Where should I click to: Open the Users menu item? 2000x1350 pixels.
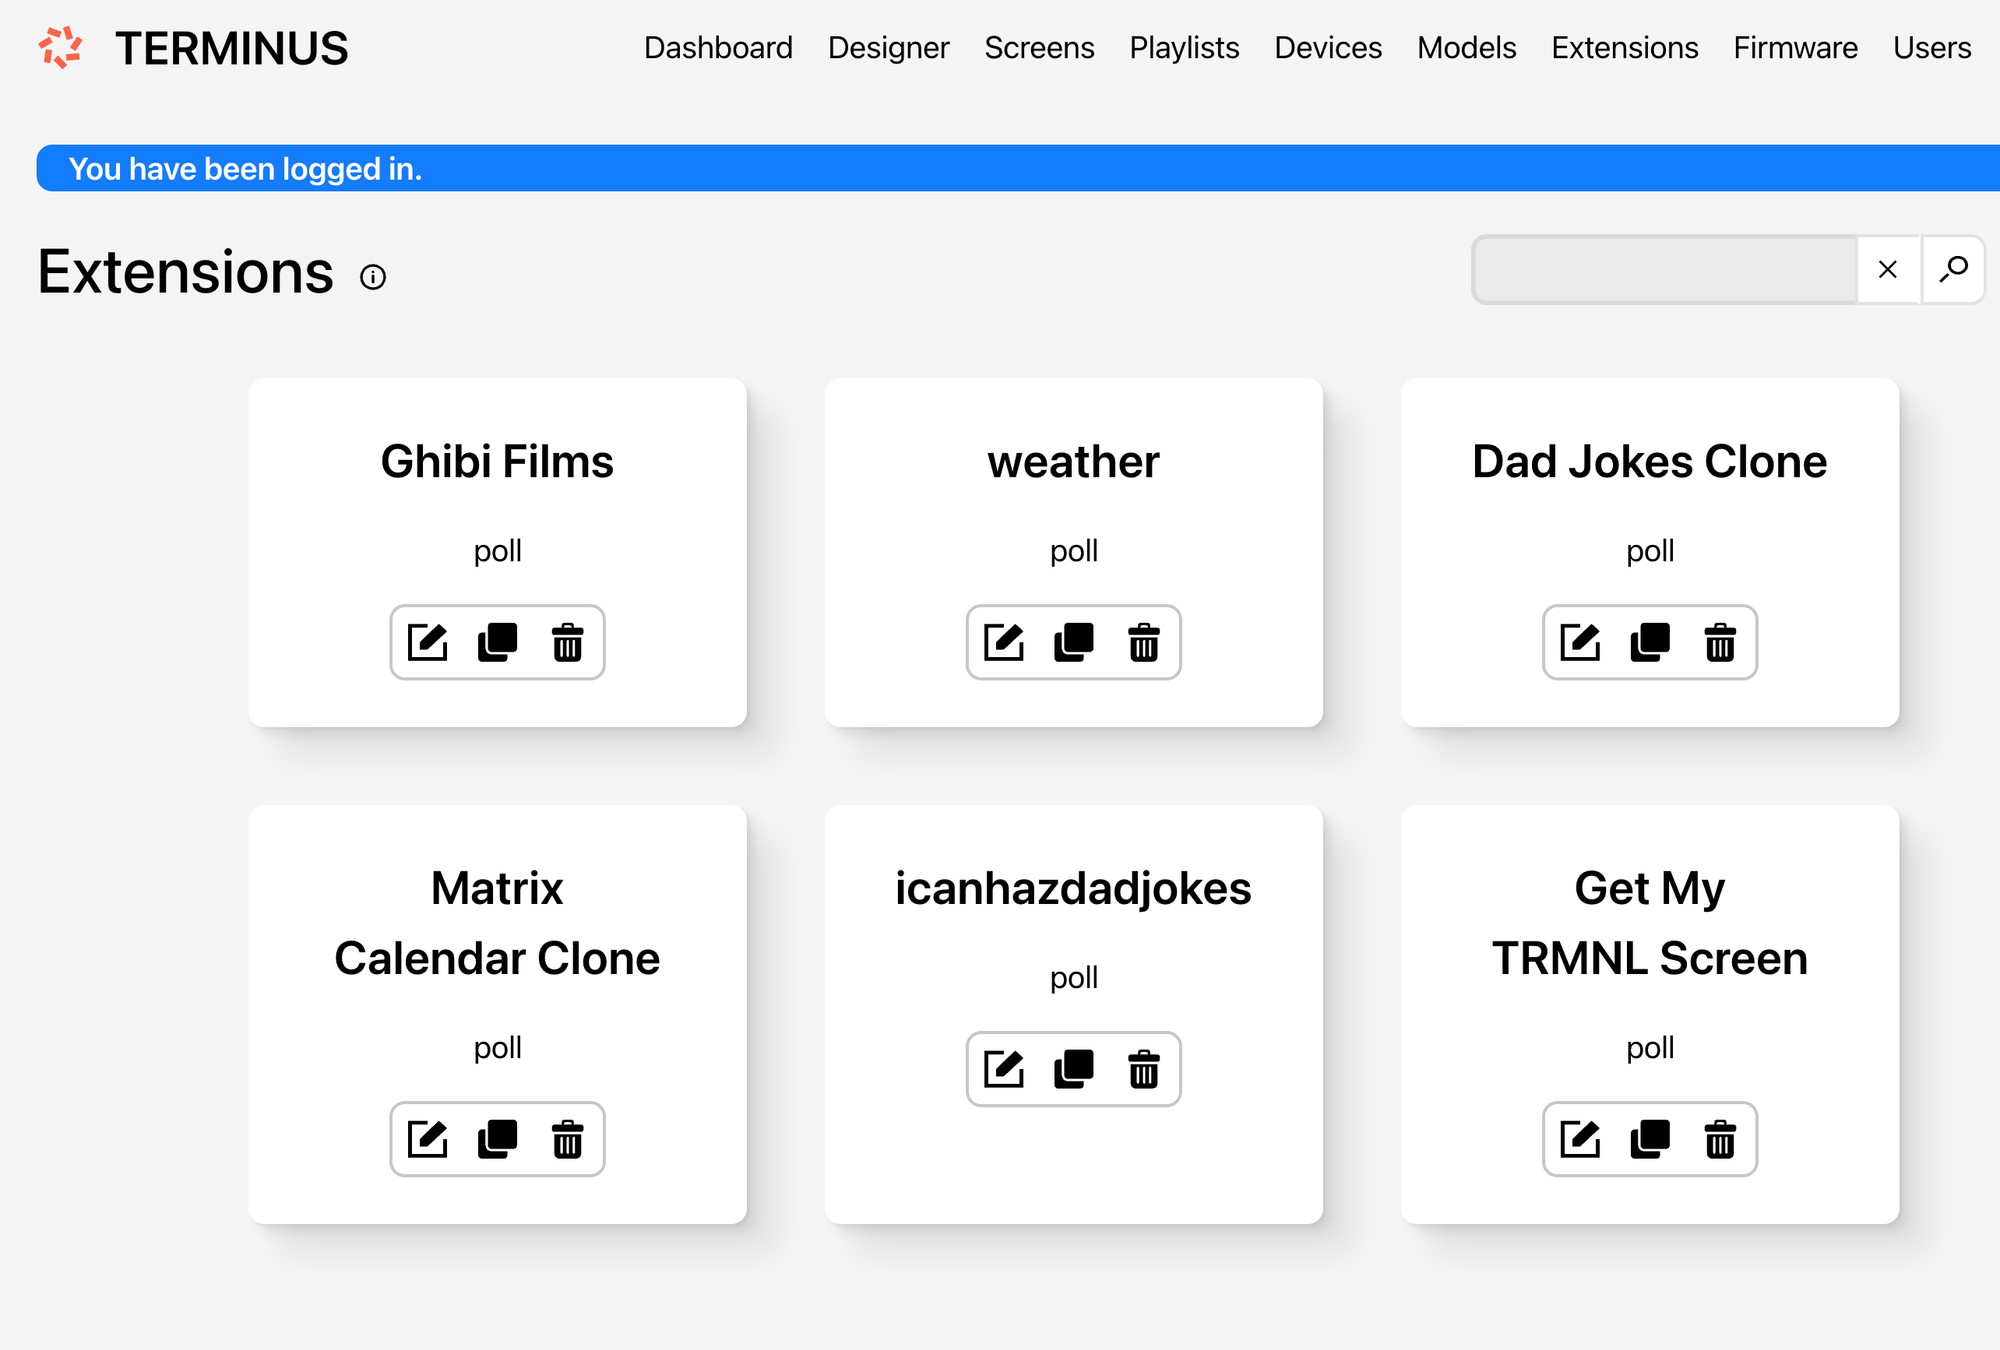(1931, 48)
